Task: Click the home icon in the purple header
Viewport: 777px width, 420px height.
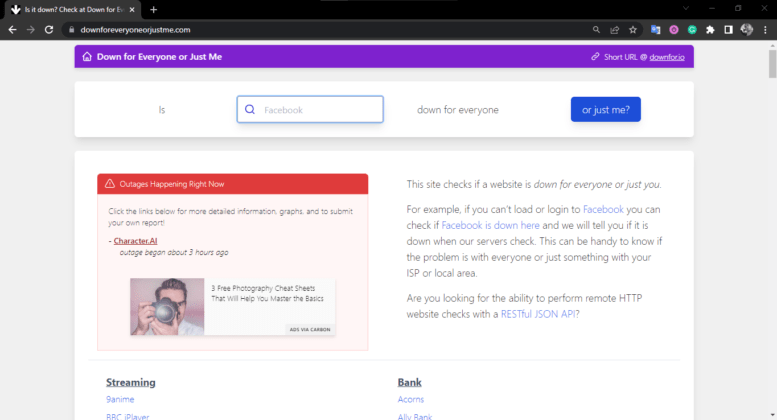Action: 87,56
